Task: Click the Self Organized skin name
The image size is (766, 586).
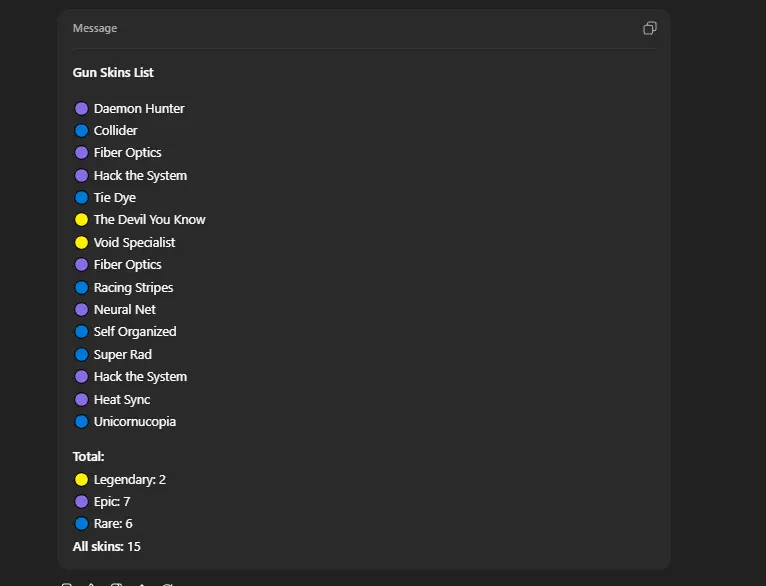Action: point(135,332)
